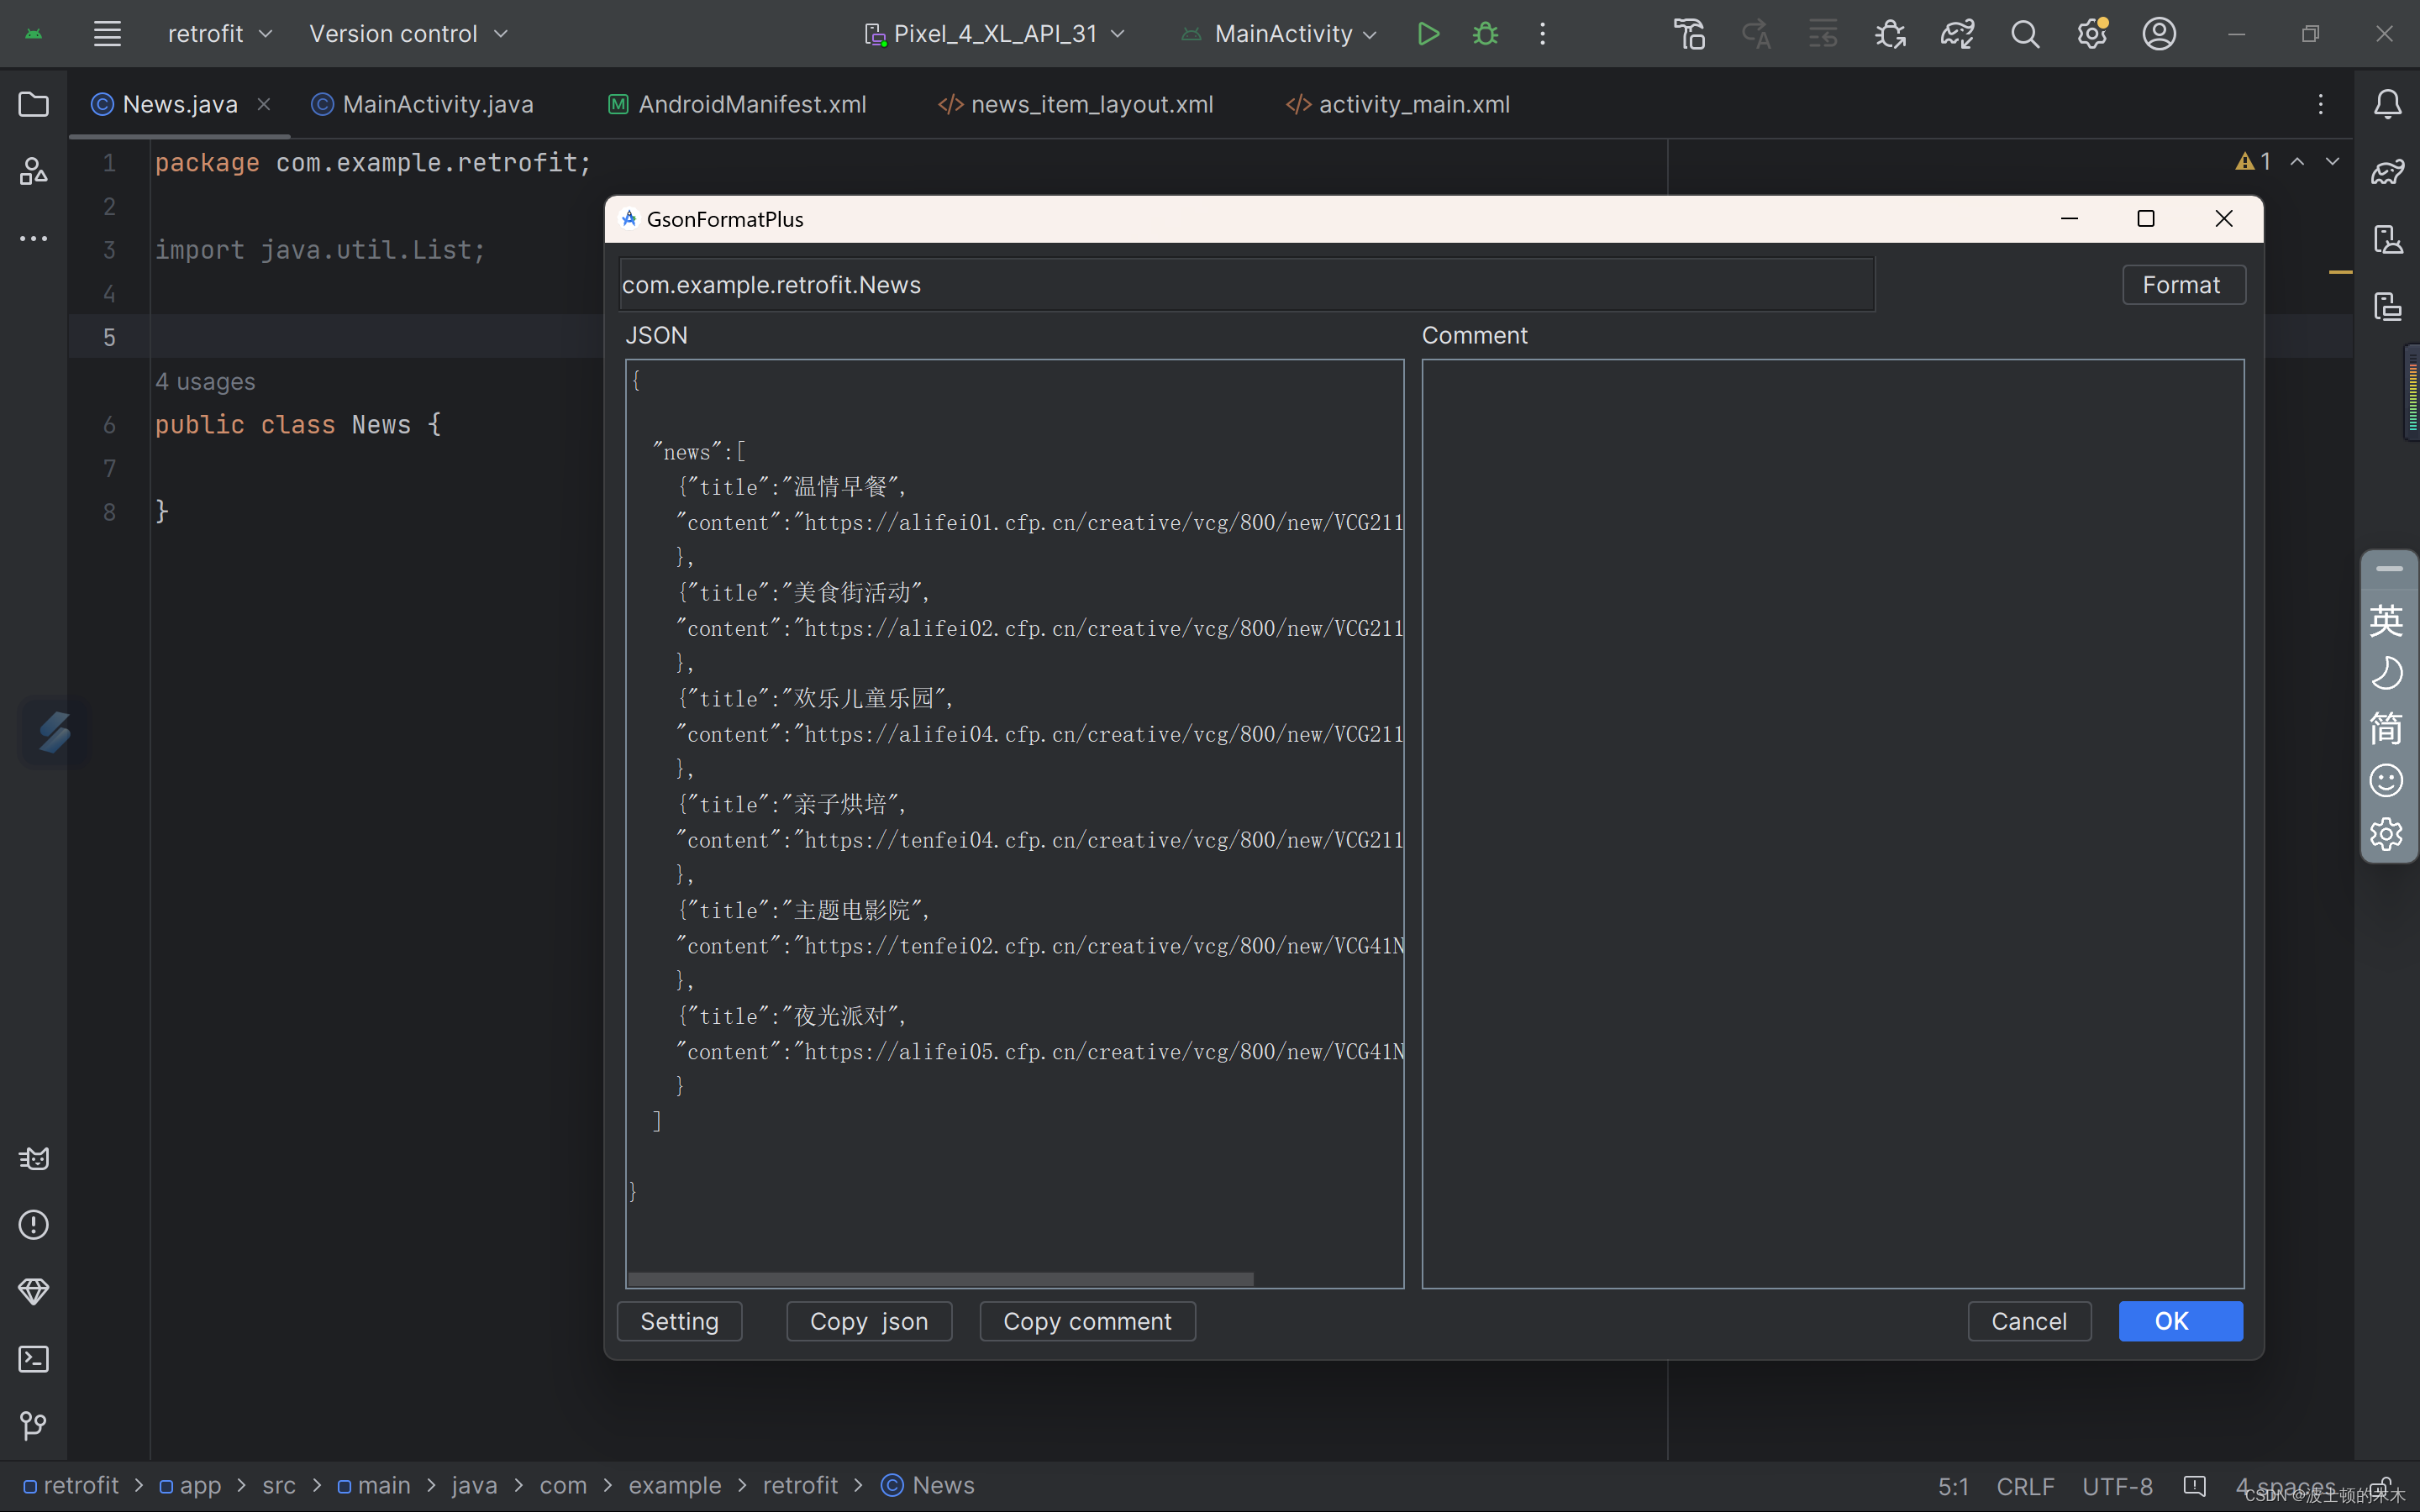Open the editor tabs options menu

pyautogui.click(x=2320, y=104)
